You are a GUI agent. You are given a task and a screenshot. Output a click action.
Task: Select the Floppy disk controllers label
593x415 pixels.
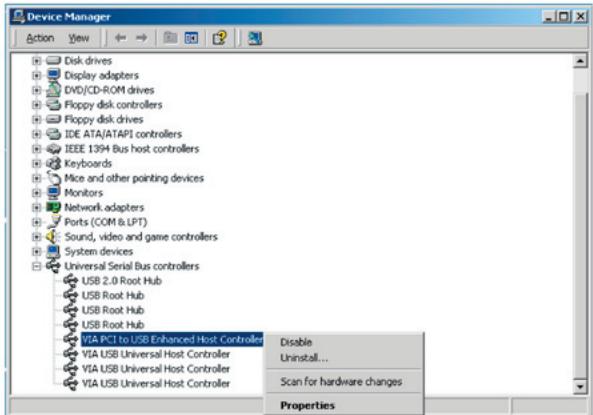coord(113,104)
